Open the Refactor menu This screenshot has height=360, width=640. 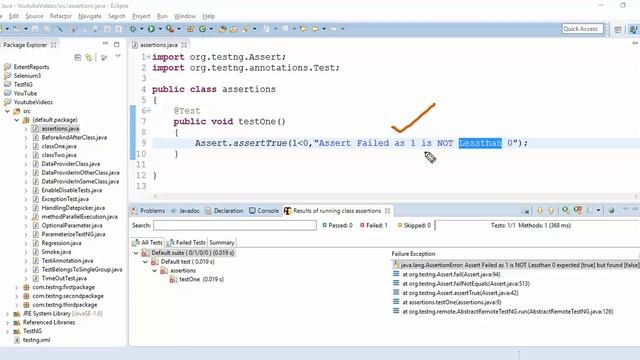[x=60, y=16]
